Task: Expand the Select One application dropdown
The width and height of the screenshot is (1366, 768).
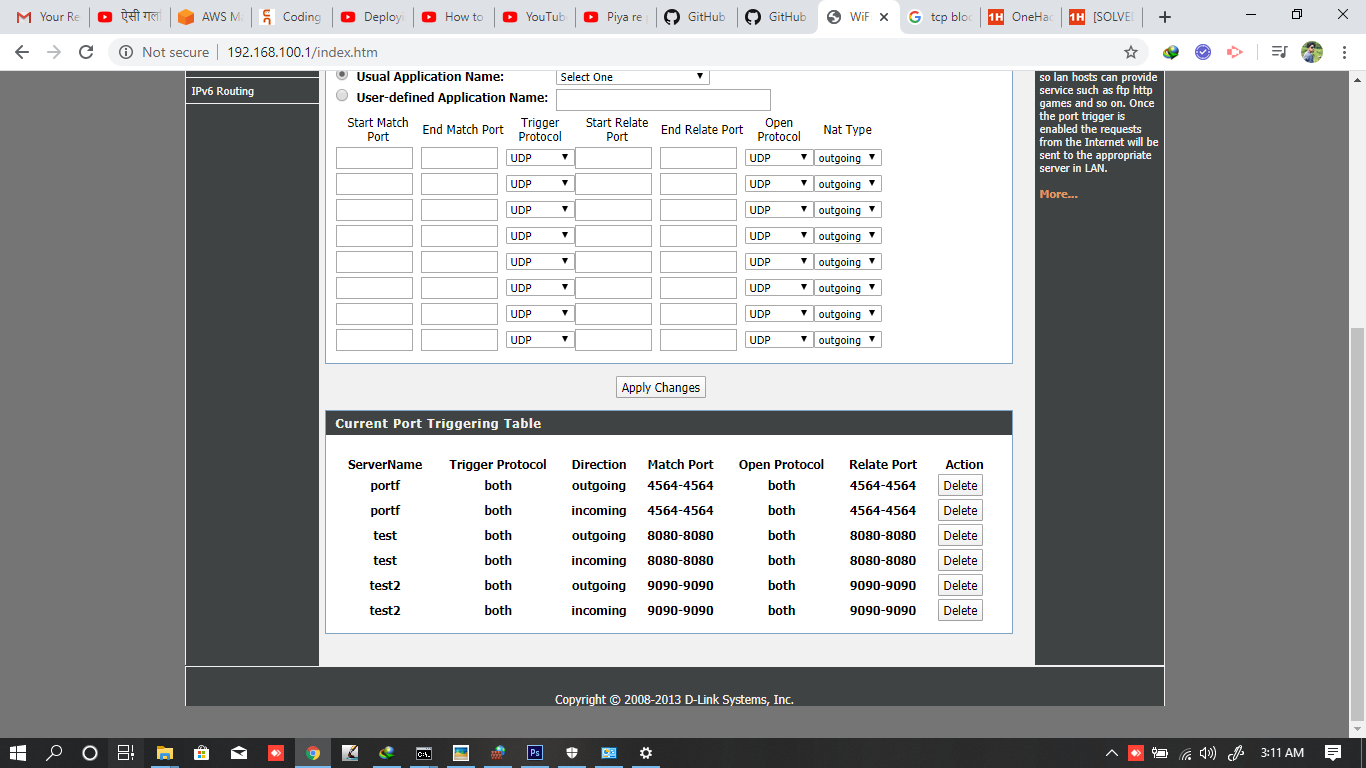Action: (x=632, y=77)
